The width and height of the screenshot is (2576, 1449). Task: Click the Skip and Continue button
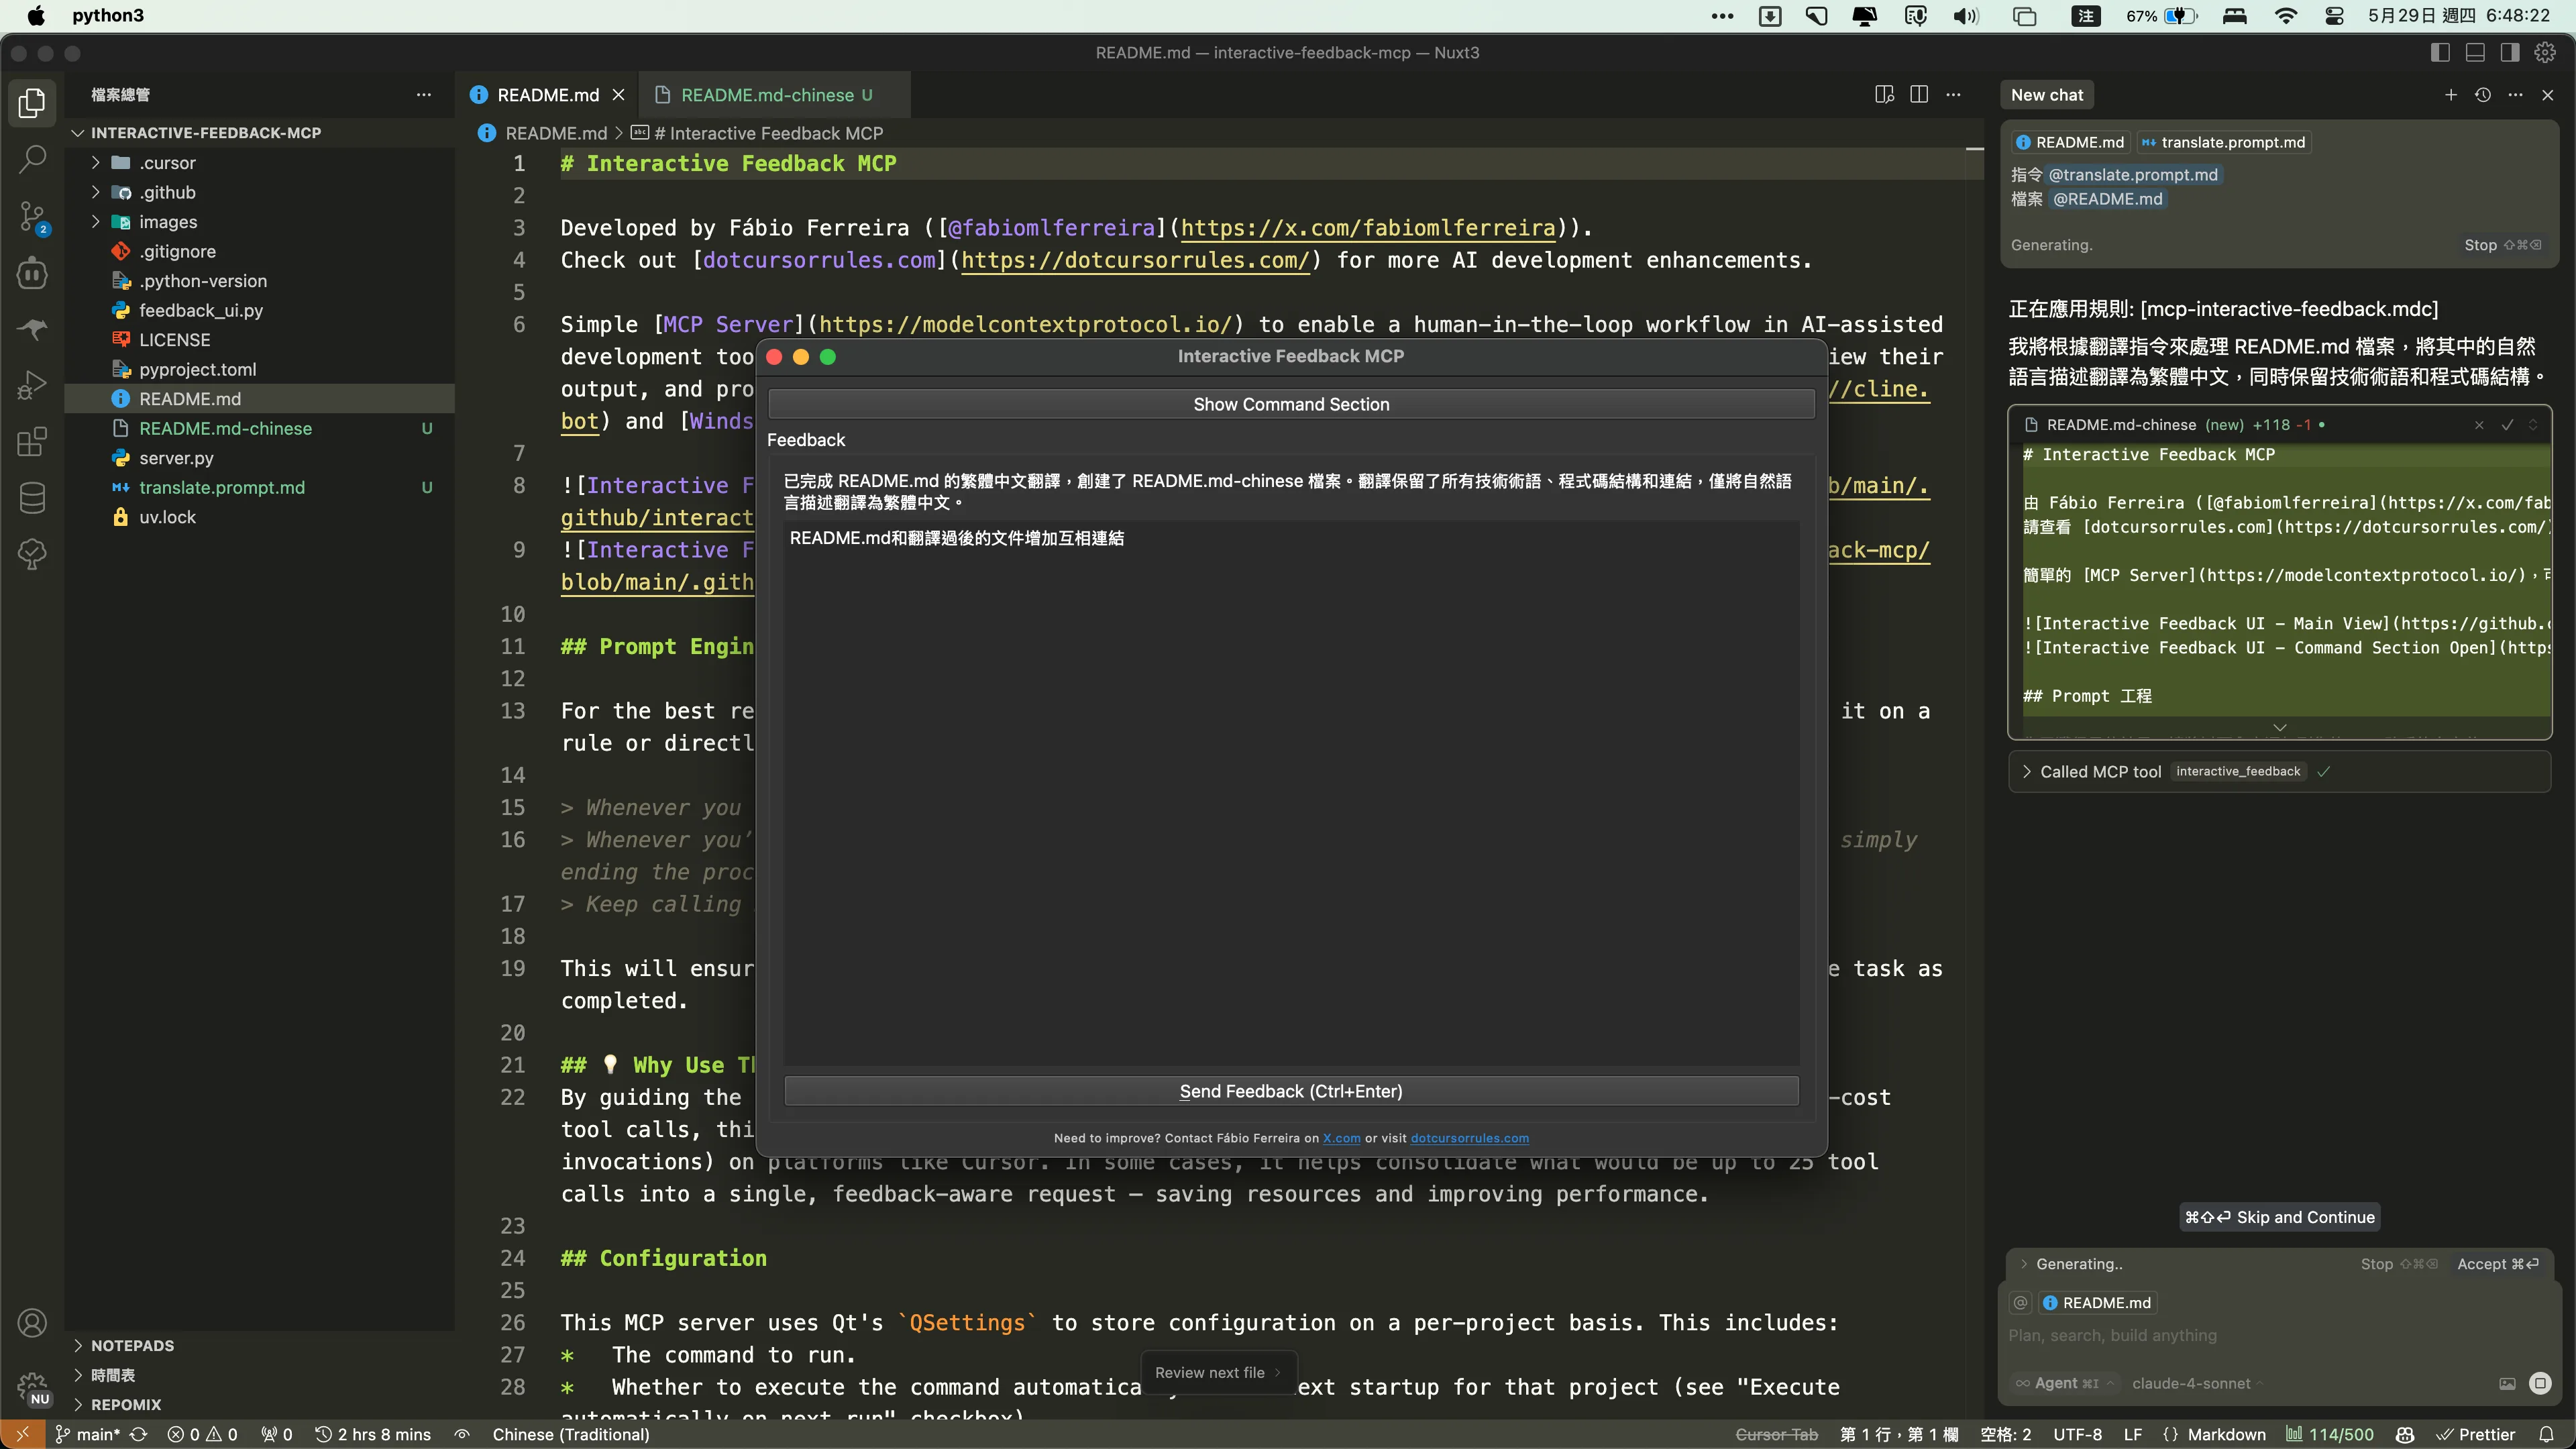tap(2279, 1217)
